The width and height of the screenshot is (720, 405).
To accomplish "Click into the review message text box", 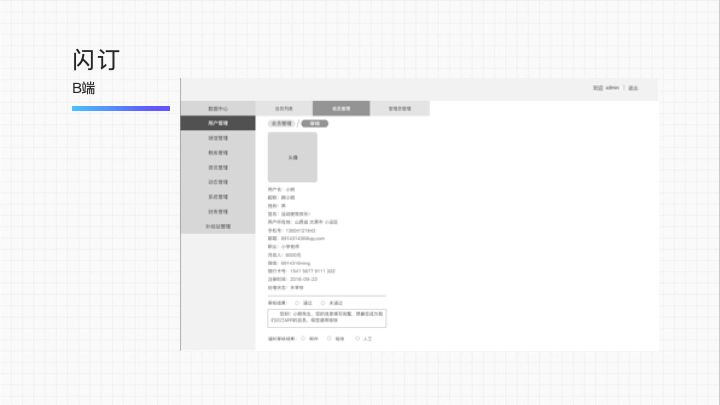I will point(327,318).
